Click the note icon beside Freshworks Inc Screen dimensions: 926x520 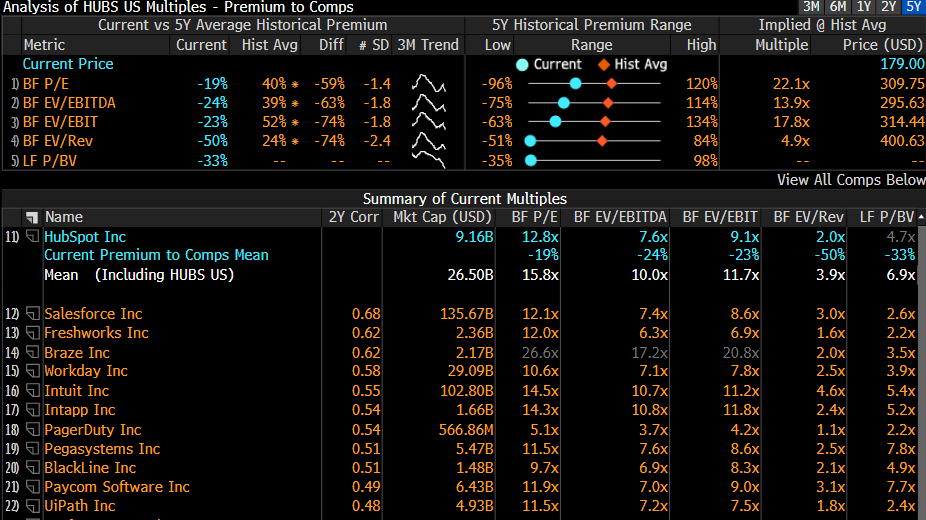point(32,332)
